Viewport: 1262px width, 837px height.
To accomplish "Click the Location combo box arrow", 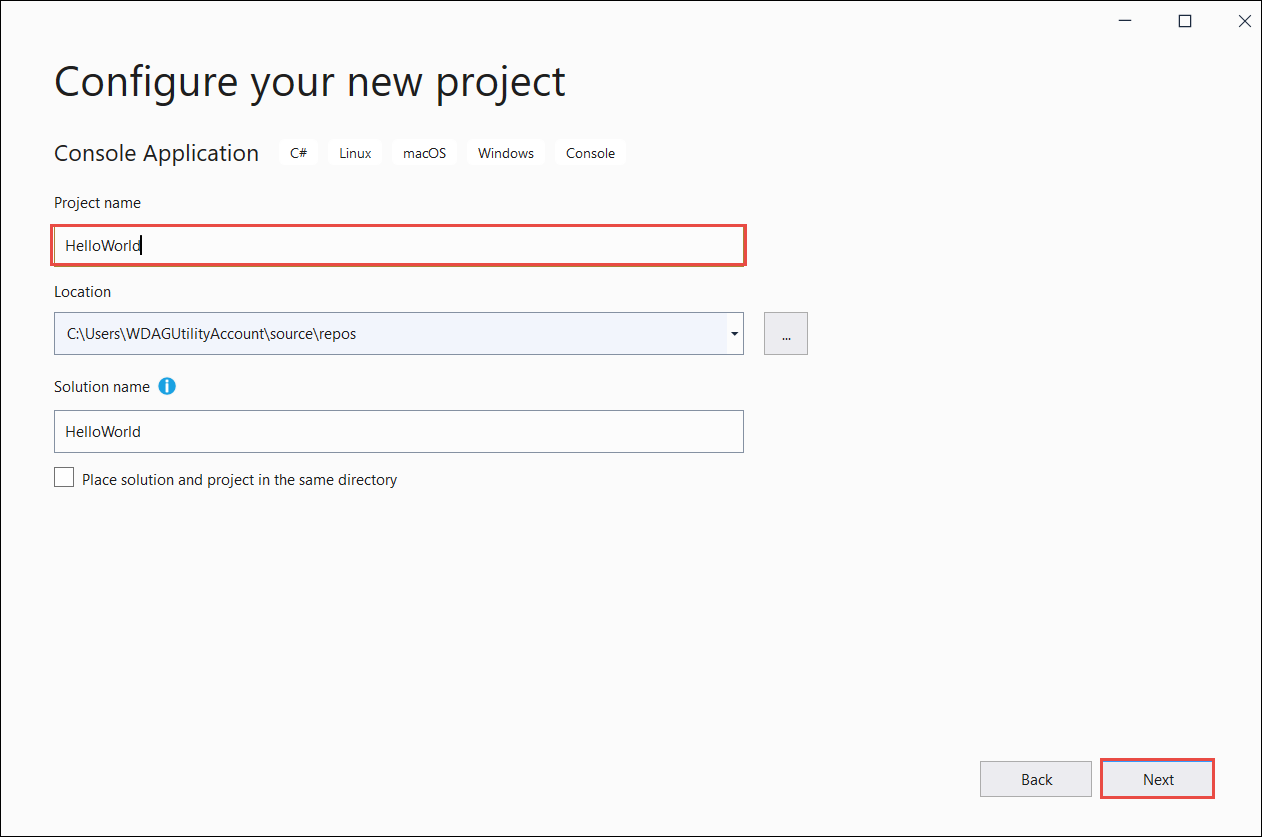I will click(x=734, y=333).
